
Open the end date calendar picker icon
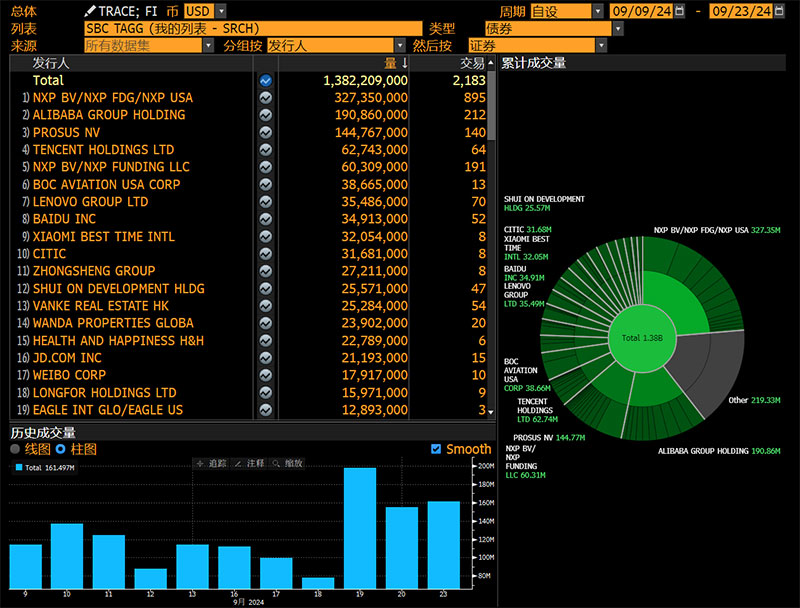pyautogui.click(x=780, y=11)
